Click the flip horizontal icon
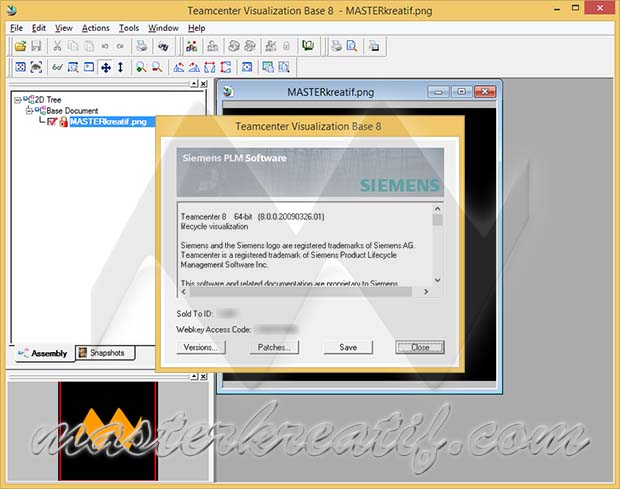 coord(210,68)
